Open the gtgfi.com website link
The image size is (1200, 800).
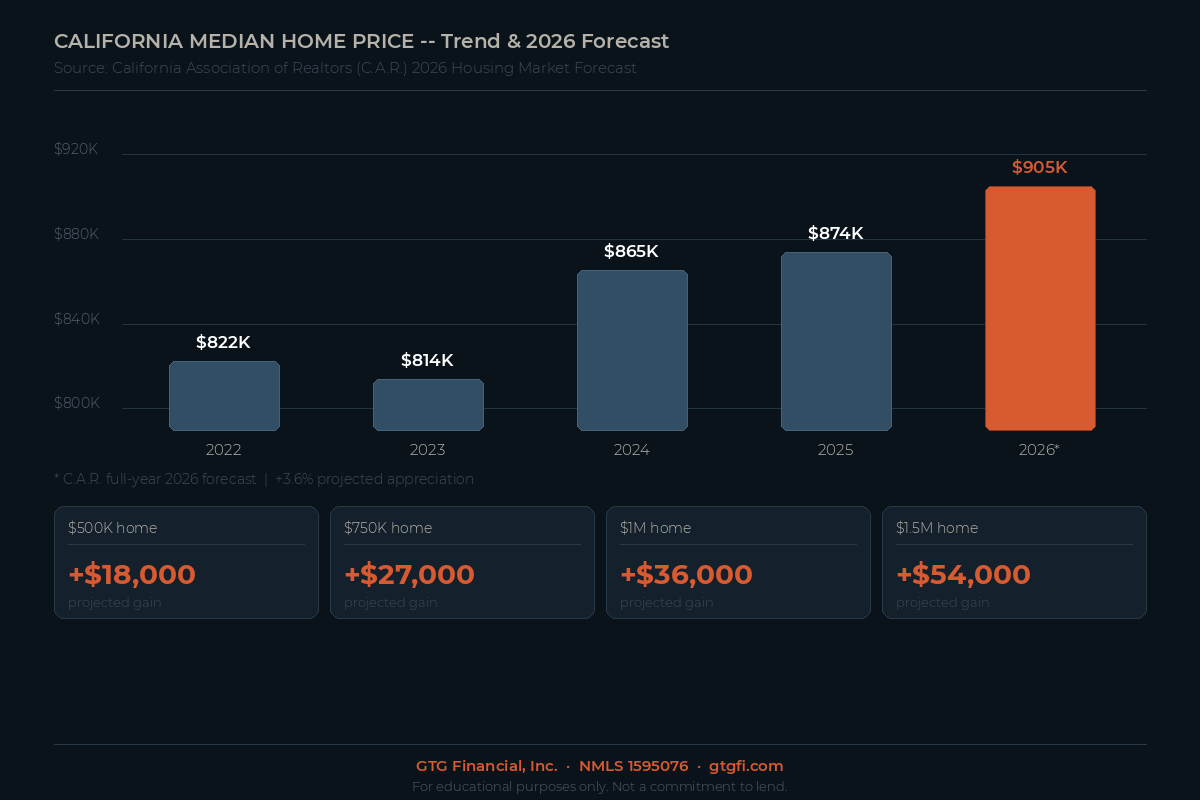[746, 766]
